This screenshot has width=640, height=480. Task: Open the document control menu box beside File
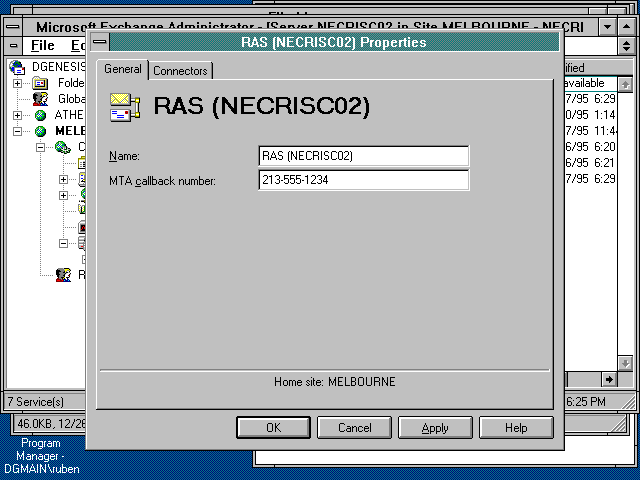(x=13, y=45)
